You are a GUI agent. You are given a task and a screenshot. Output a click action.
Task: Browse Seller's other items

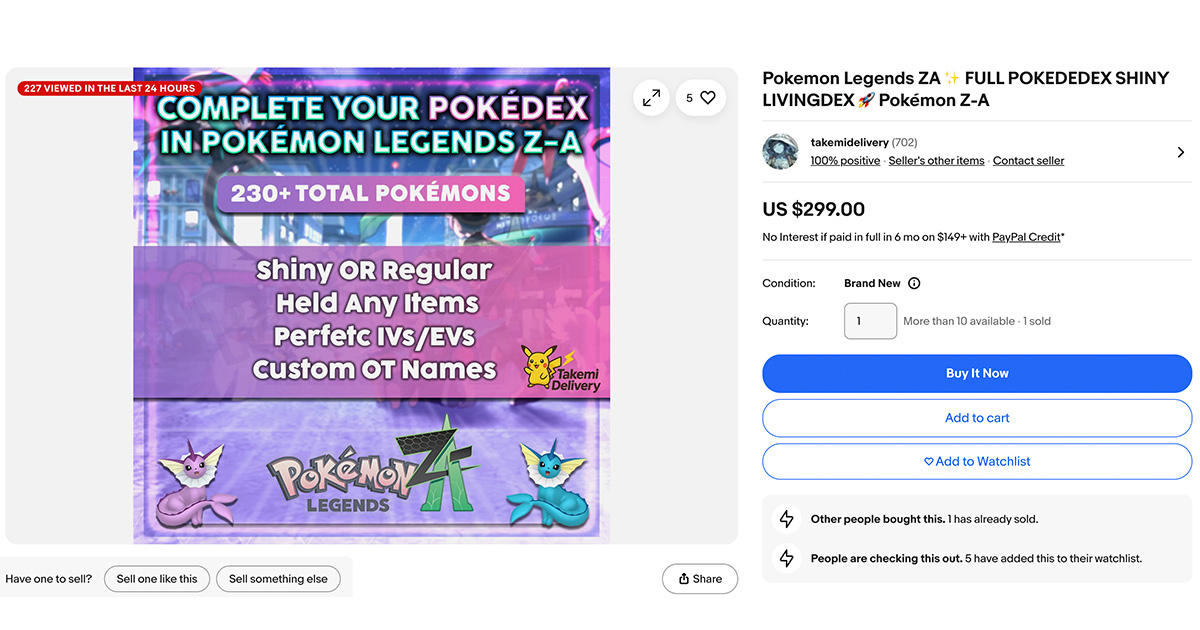[936, 160]
